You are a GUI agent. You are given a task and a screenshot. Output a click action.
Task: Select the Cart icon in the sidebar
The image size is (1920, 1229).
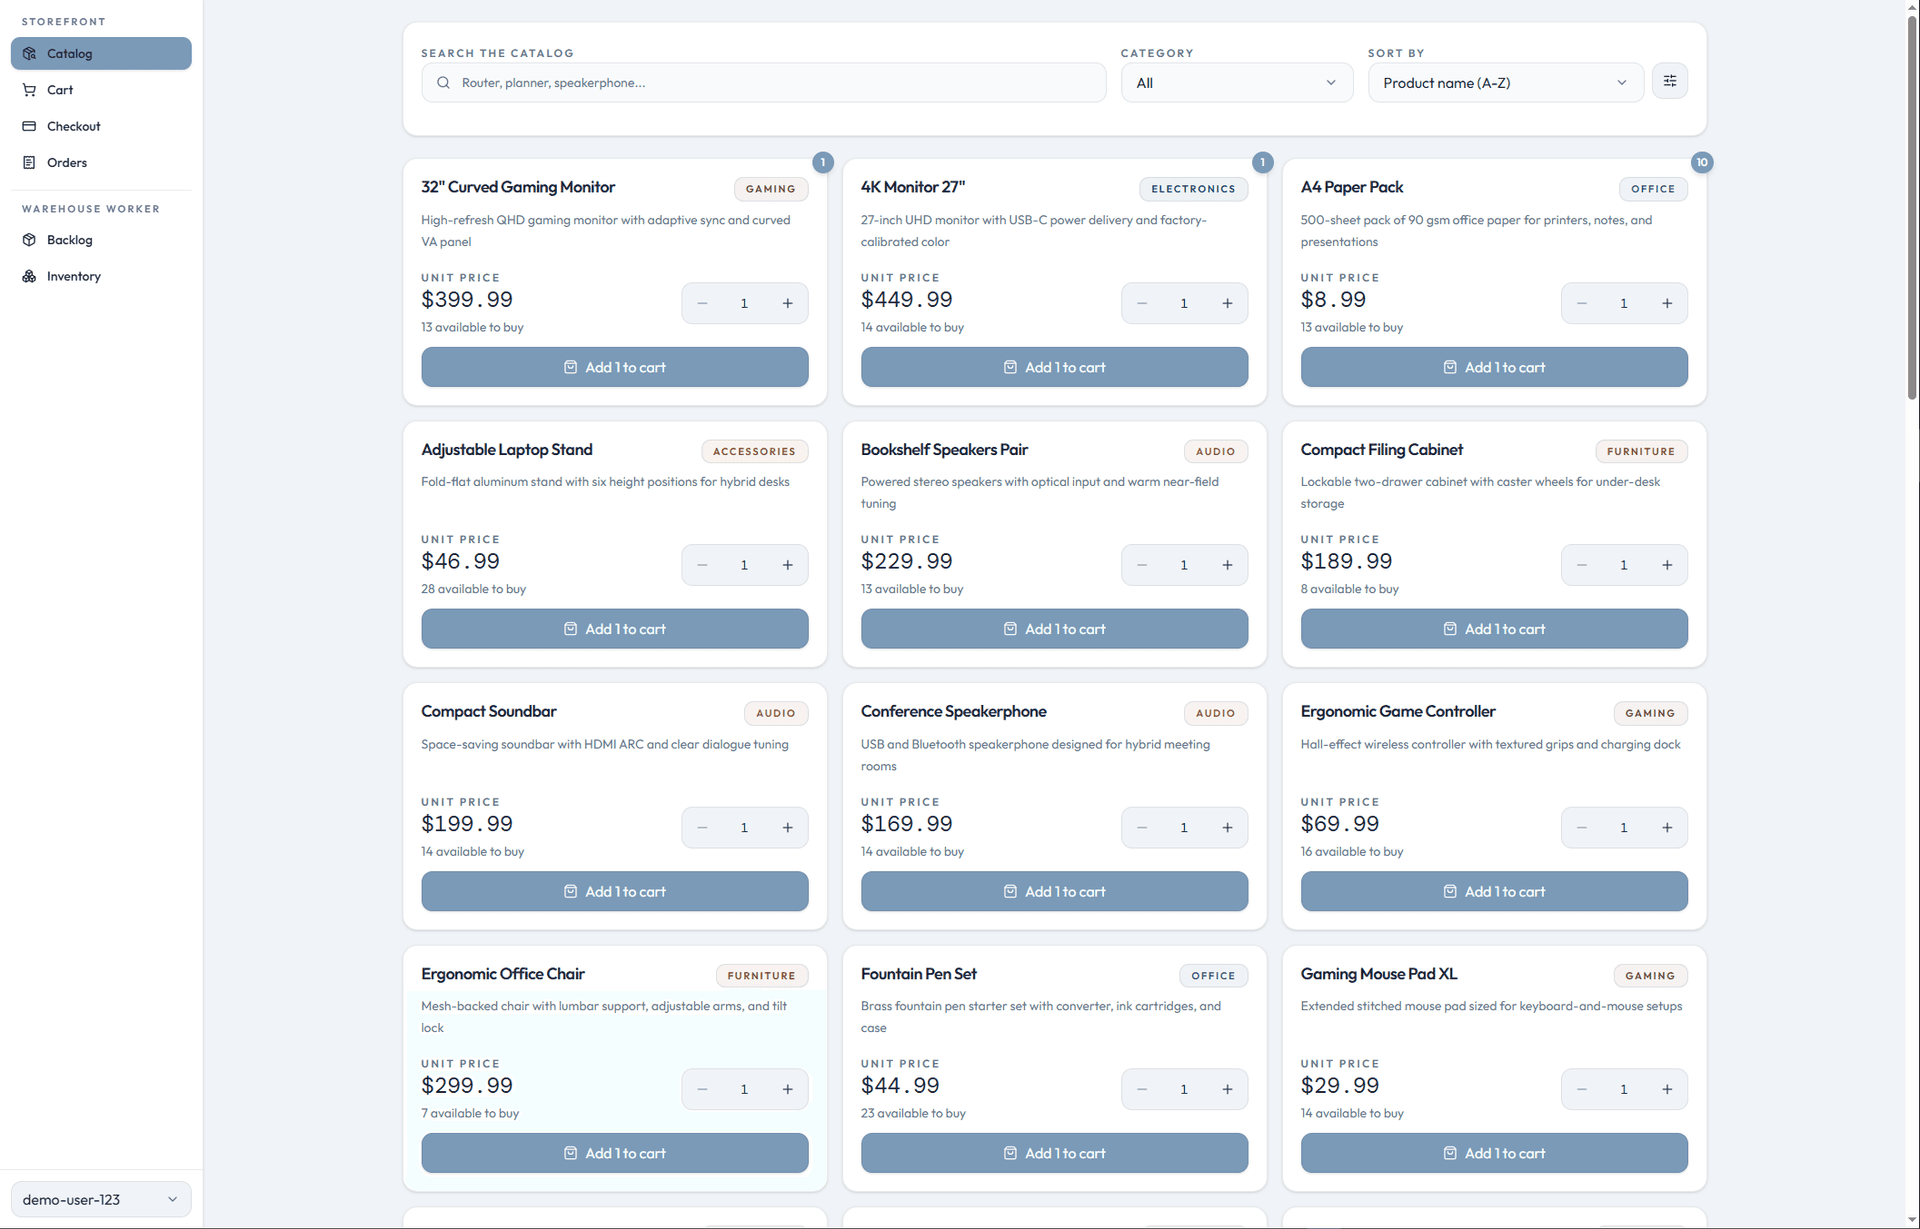[x=29, y=89]
